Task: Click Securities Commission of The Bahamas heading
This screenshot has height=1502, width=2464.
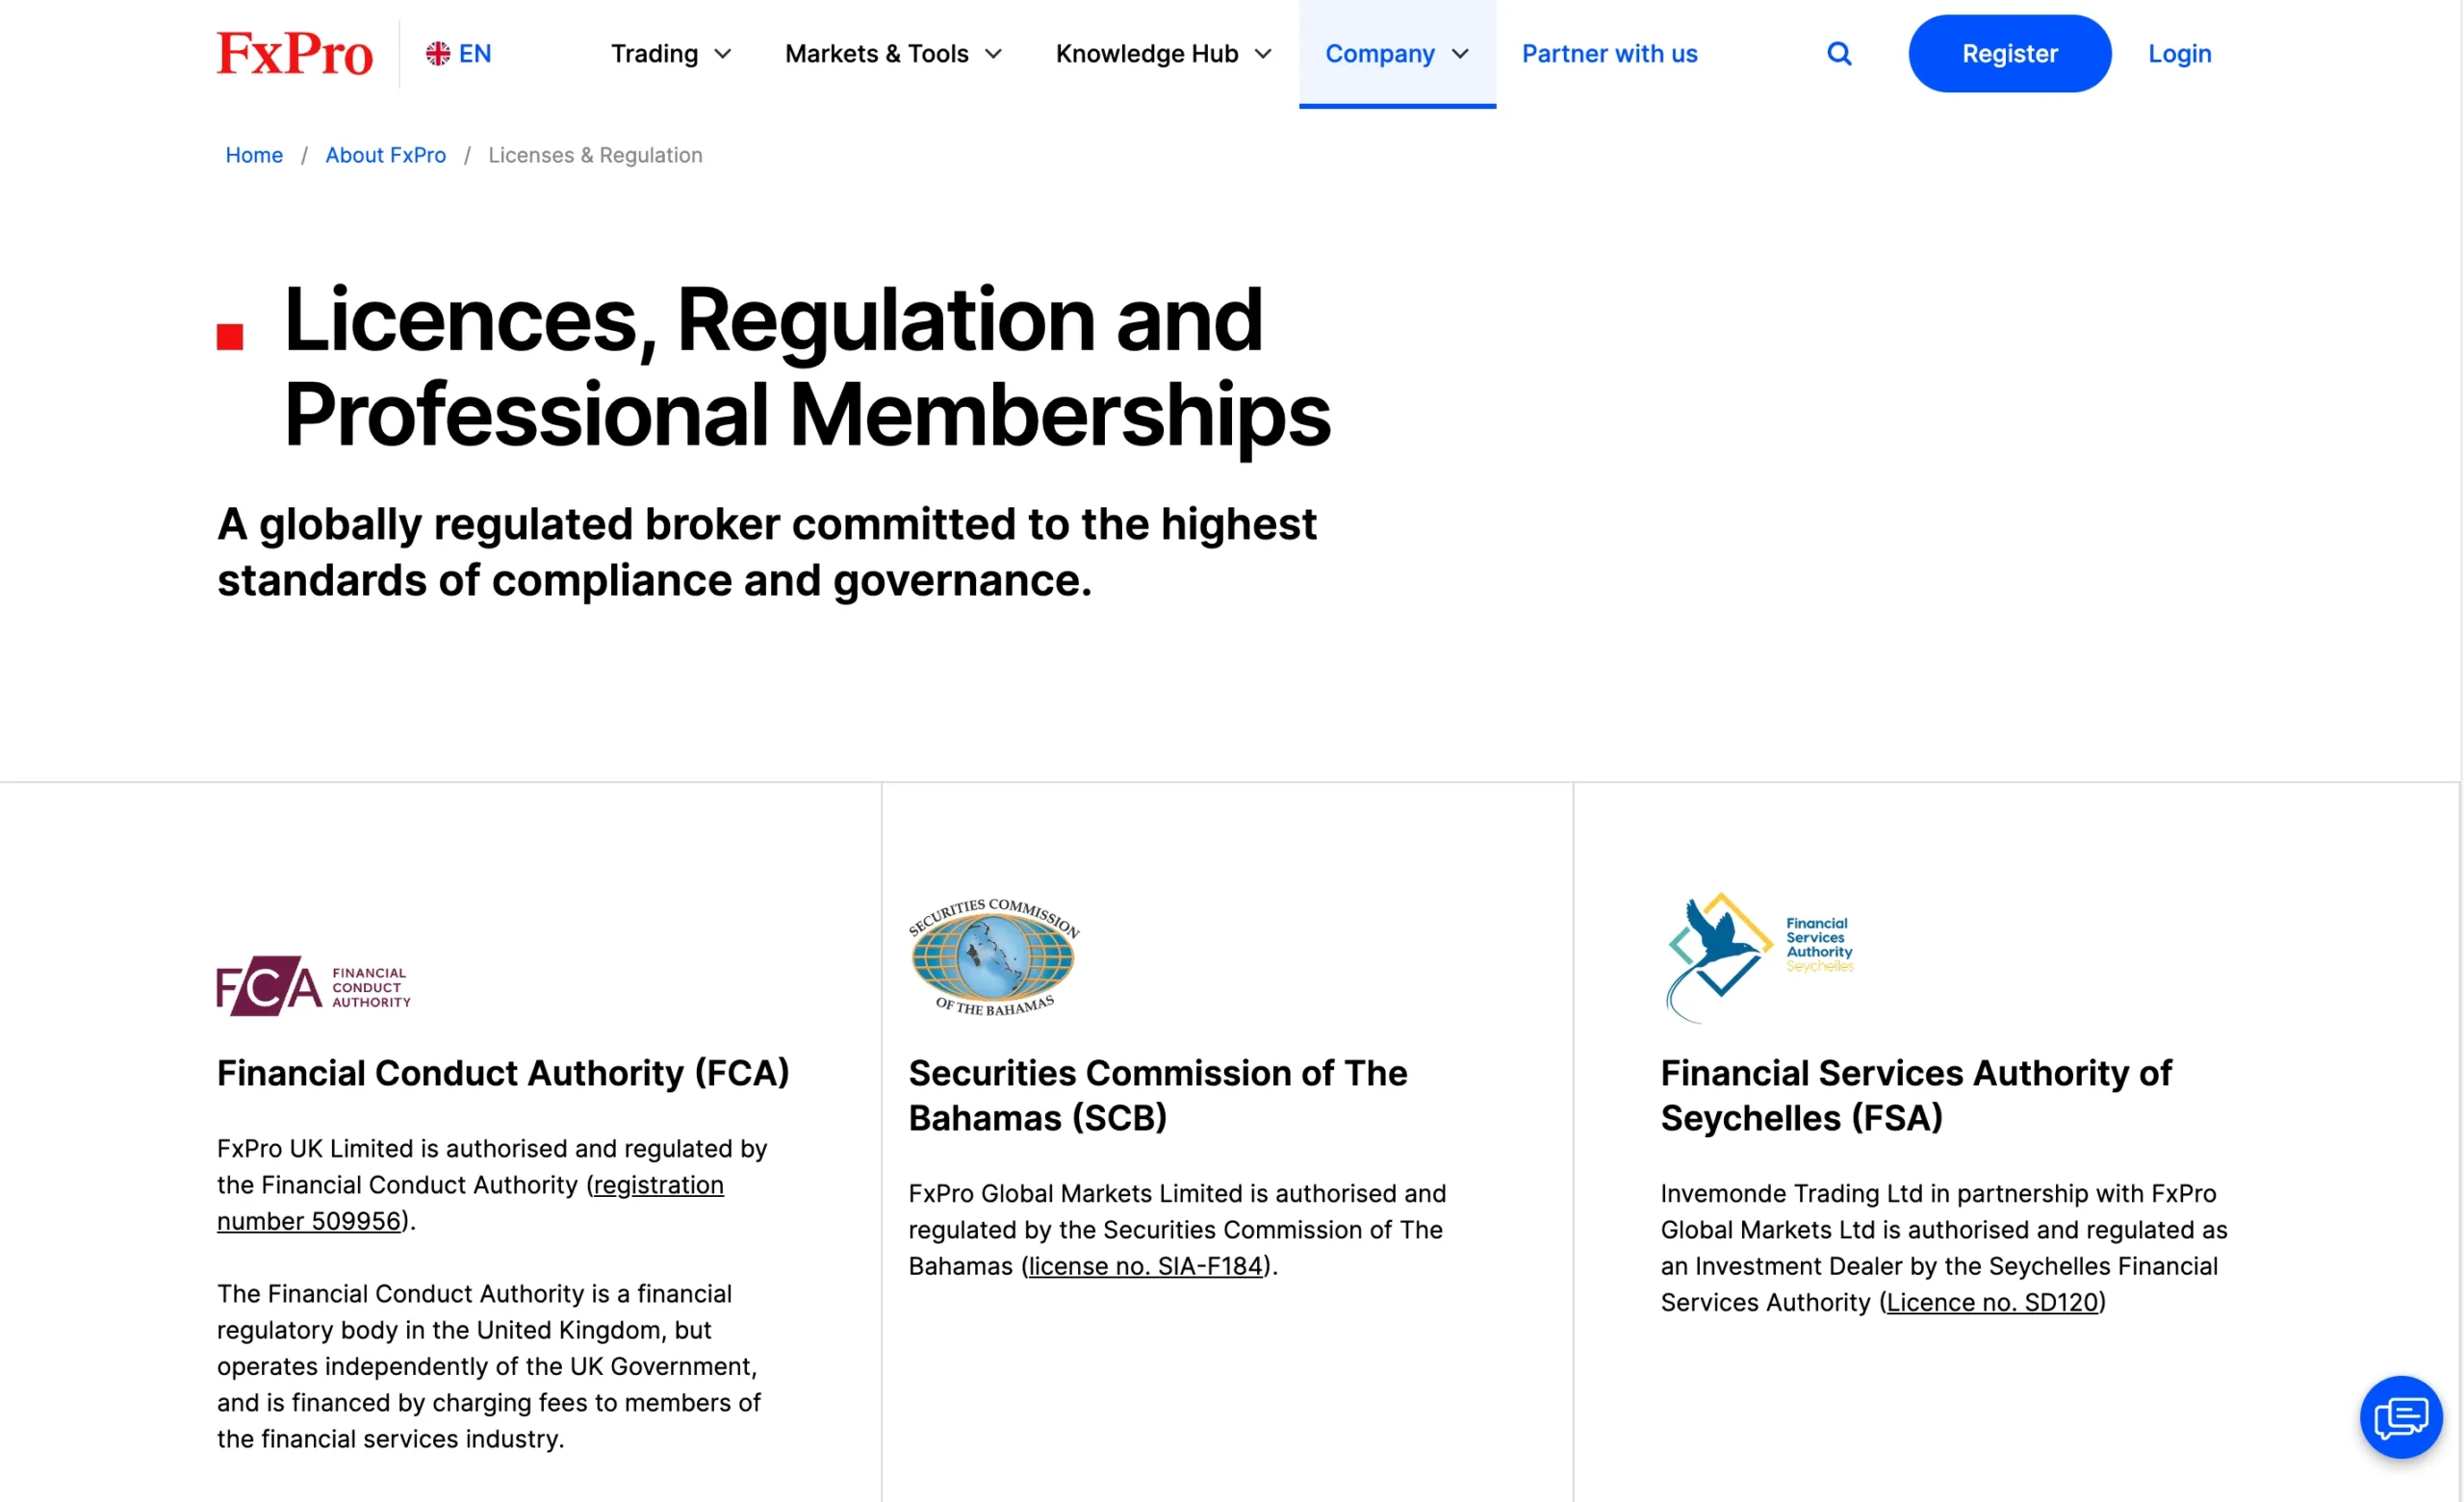Action: [1157, 1095]
